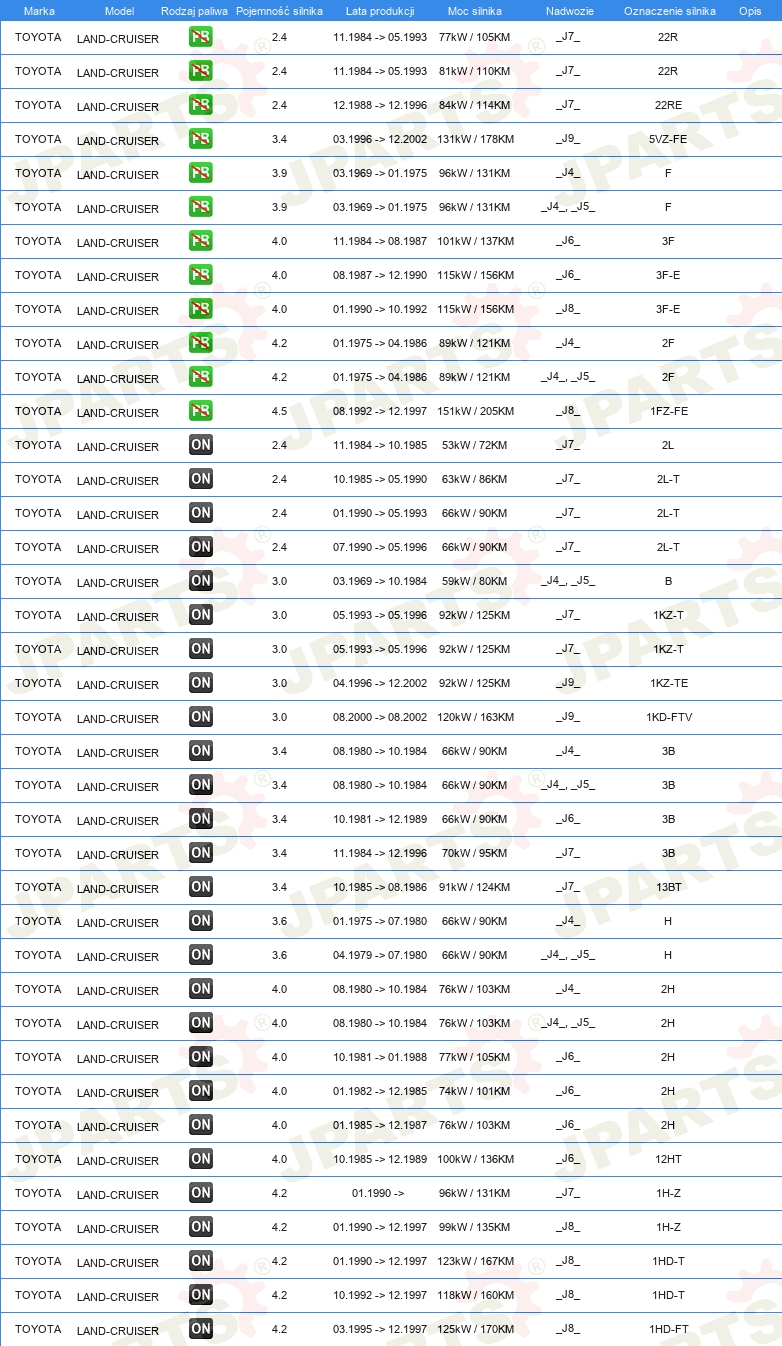The height and width of the screenshot is (1346, 782).
Task: Click the diesel ON icon for 1KZ-TE
Action: (201, 683)
